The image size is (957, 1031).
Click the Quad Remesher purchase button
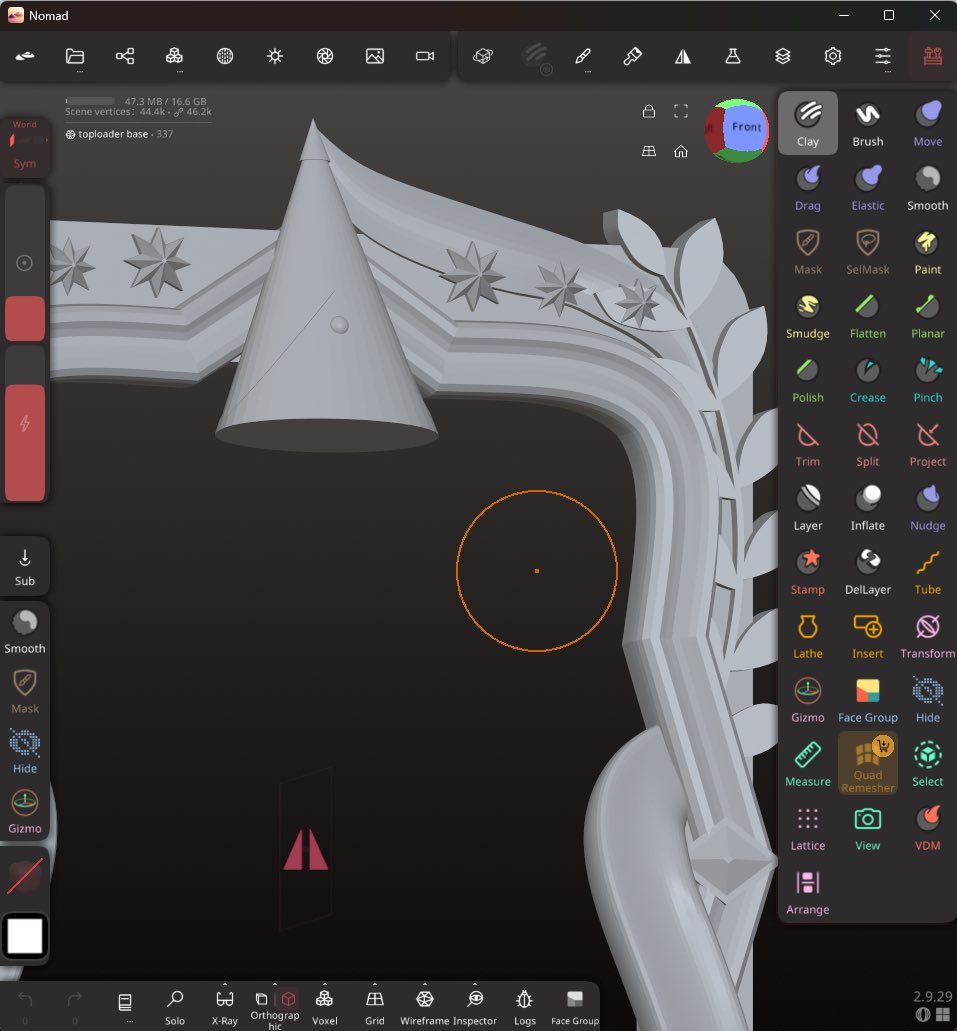click(868, 763)
